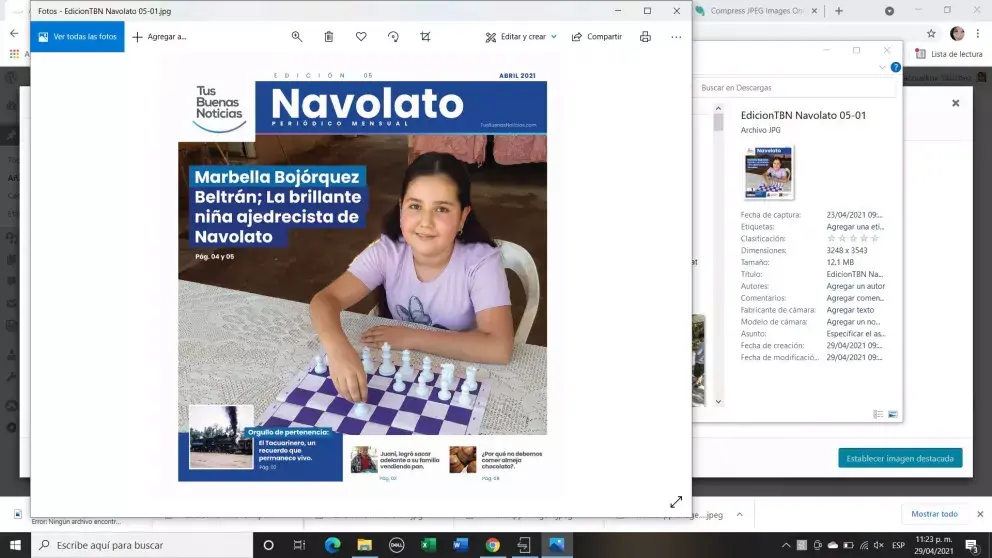The image size is (992, 558).
Task: Click Agregar a... button
Action: coord(159,37)
